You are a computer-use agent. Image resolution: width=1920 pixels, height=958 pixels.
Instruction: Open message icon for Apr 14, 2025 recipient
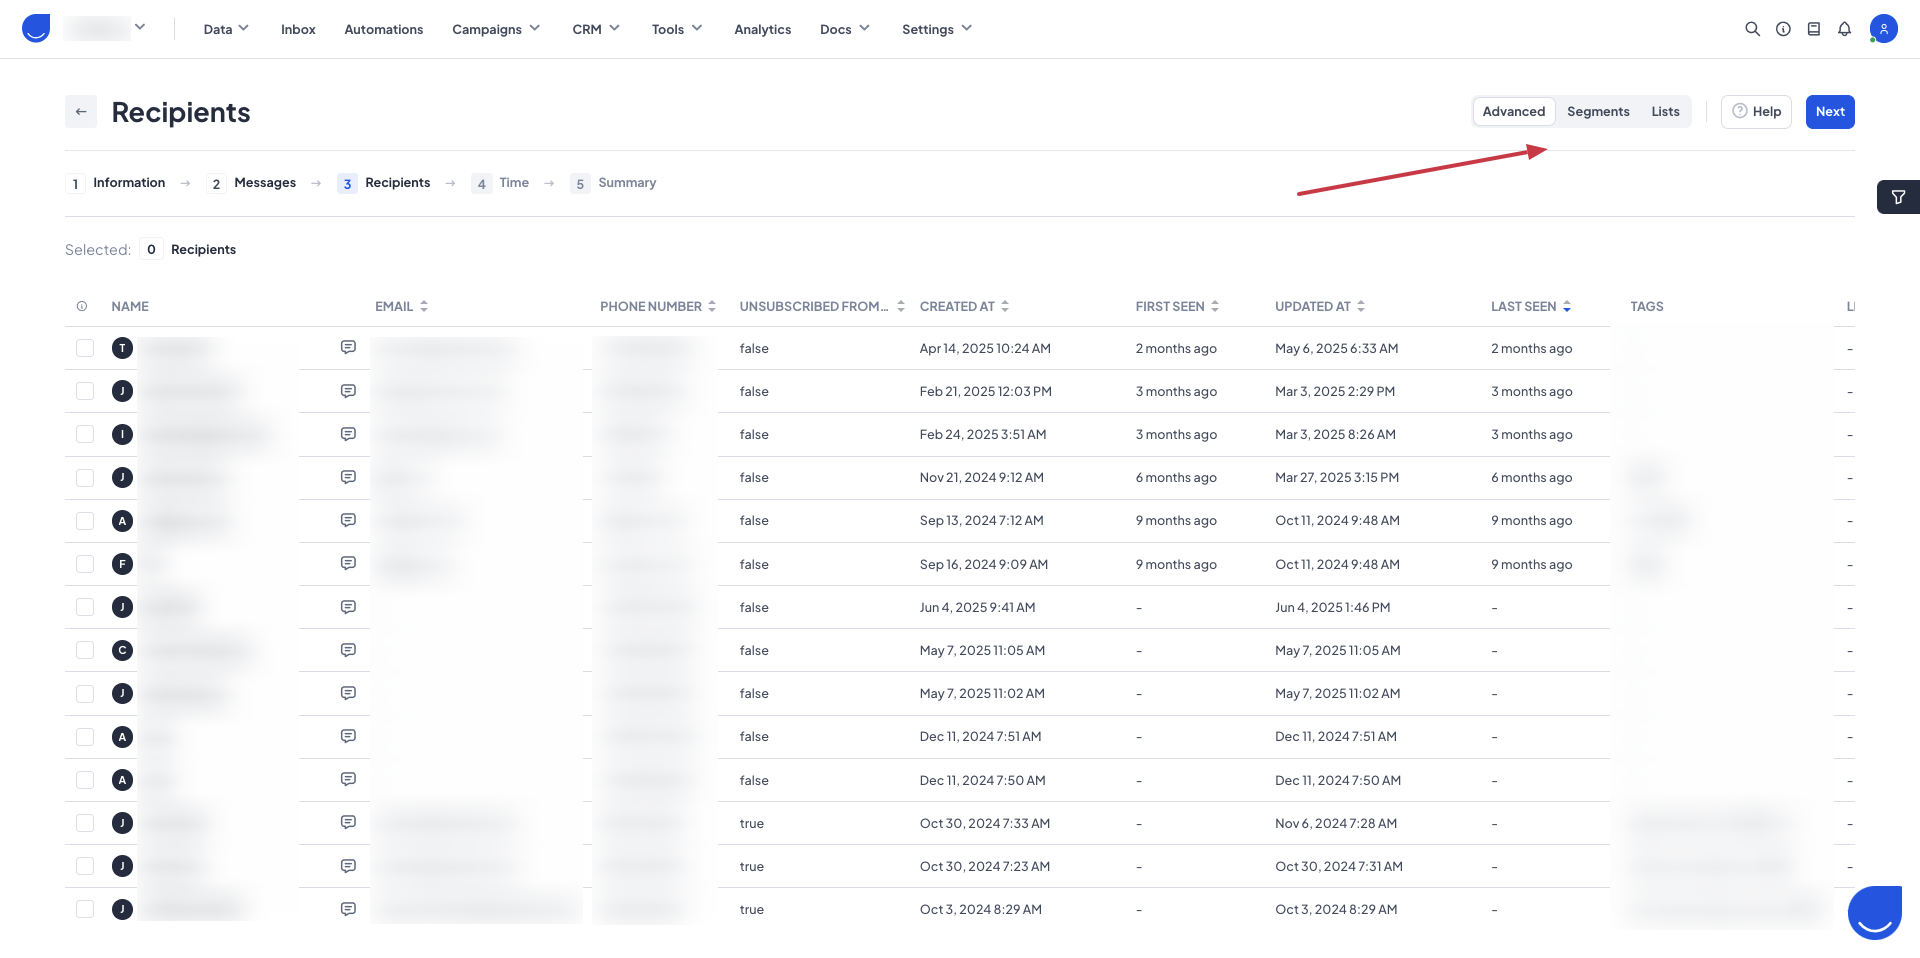348,348
